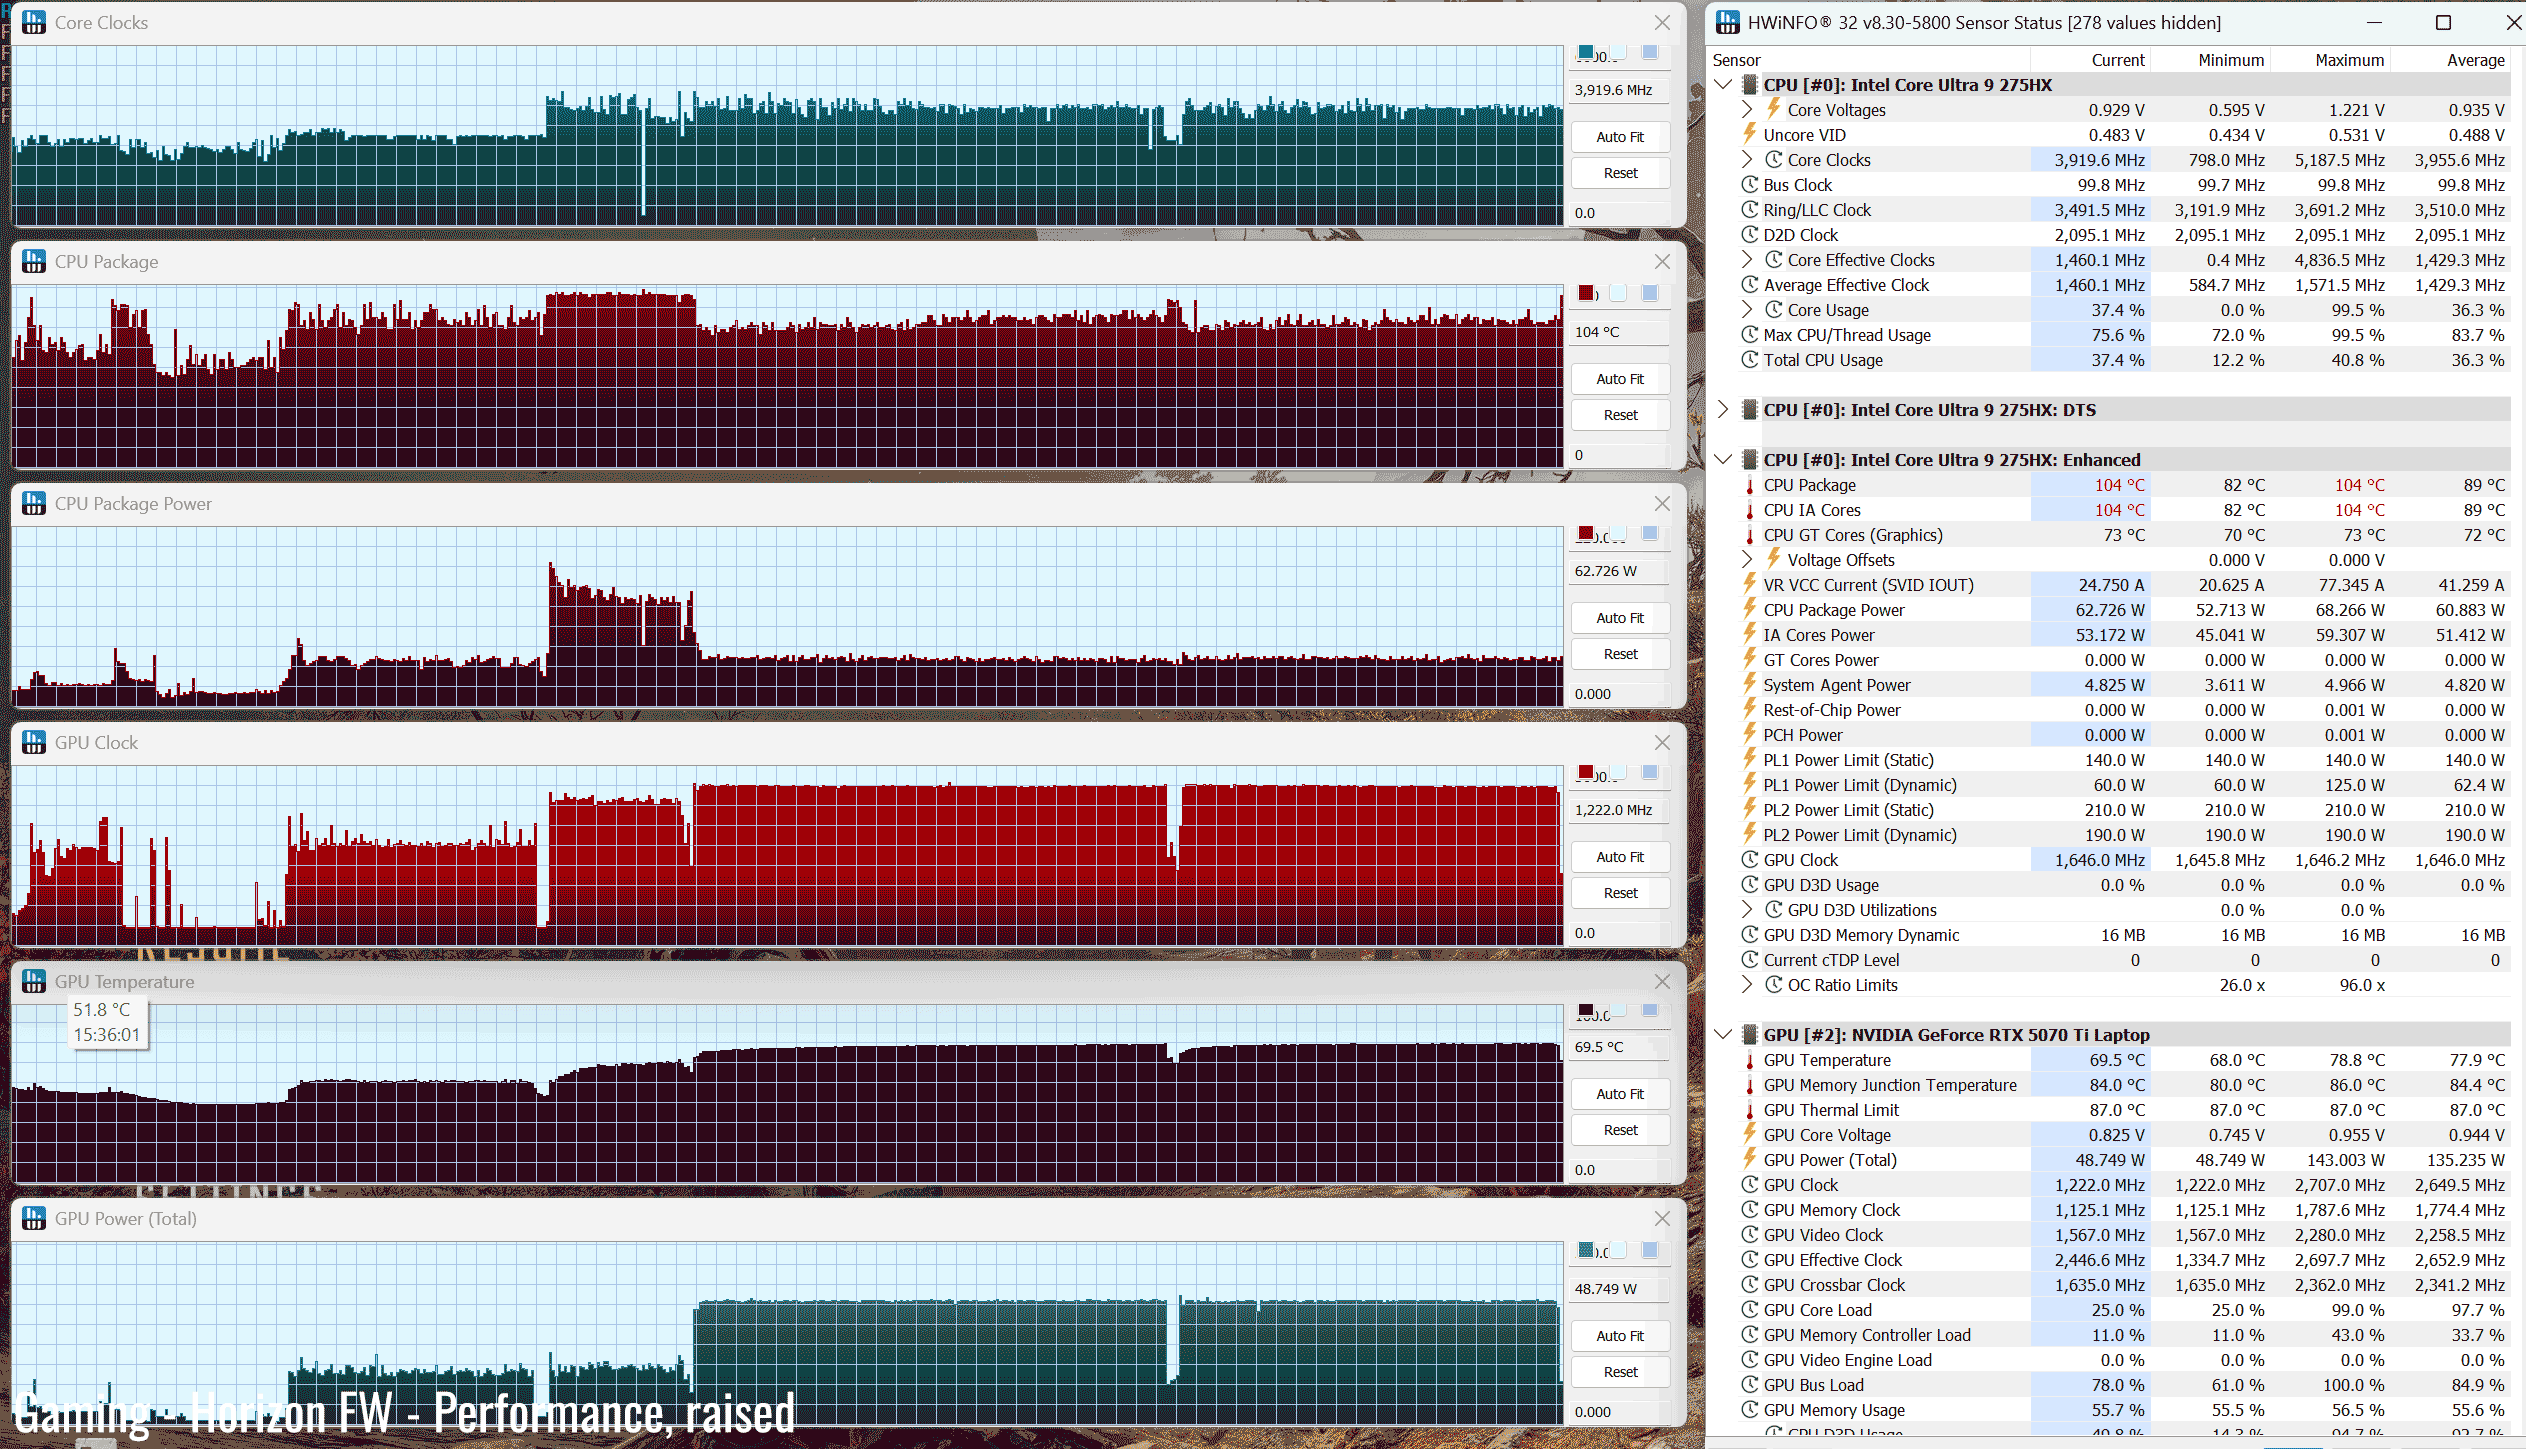Expand the Intel Core Ultra 9 275HX: DTS group
Image resolution: width=2526 pixels, height=1449 pixels.
pyautogui.click(x=1722, y=409)
